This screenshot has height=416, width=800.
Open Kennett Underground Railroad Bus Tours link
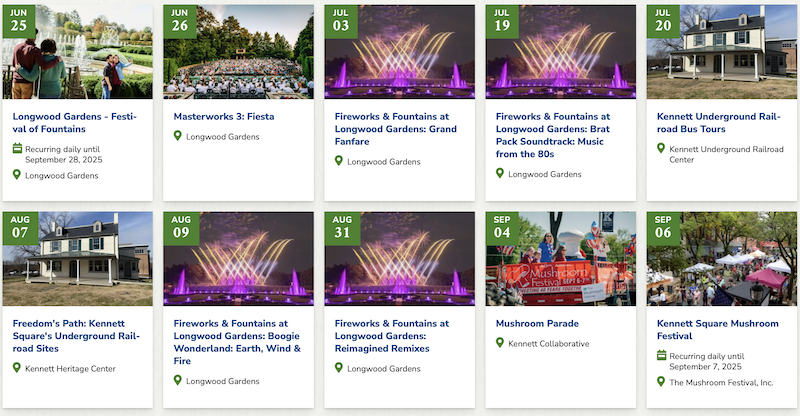tap(718, 122)
